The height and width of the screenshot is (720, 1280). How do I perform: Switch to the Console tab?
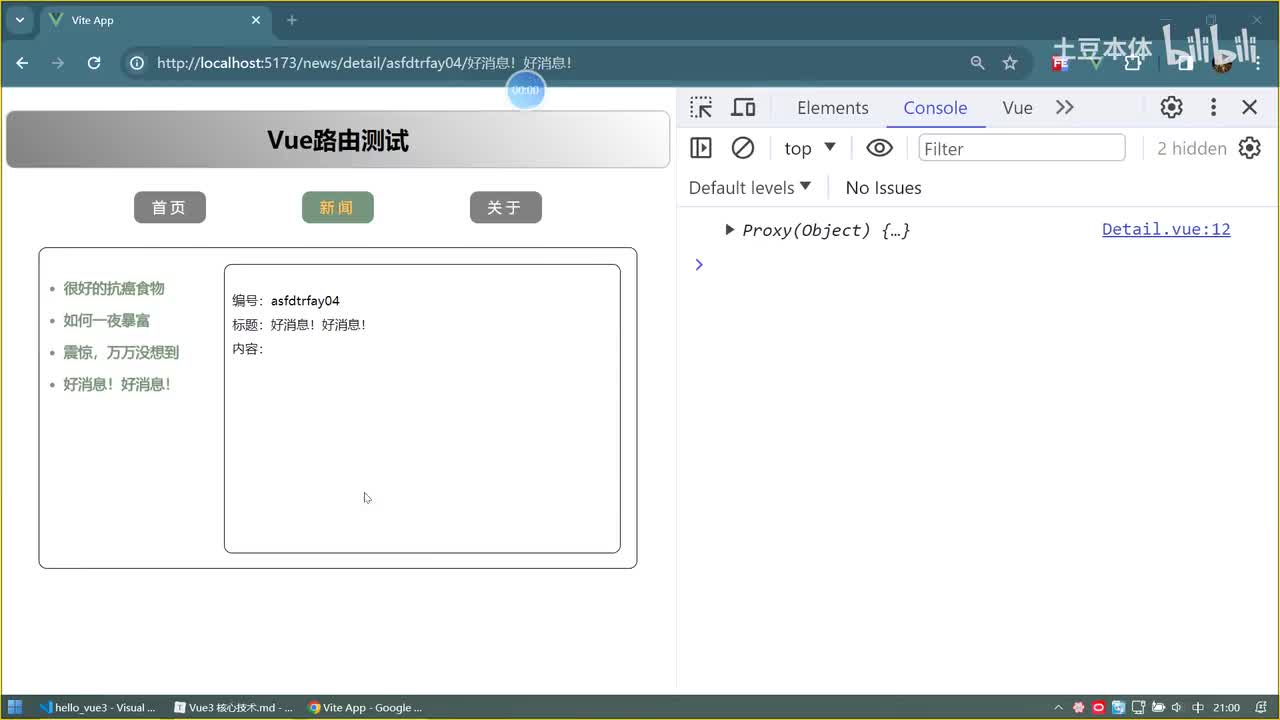click(935, 108)
